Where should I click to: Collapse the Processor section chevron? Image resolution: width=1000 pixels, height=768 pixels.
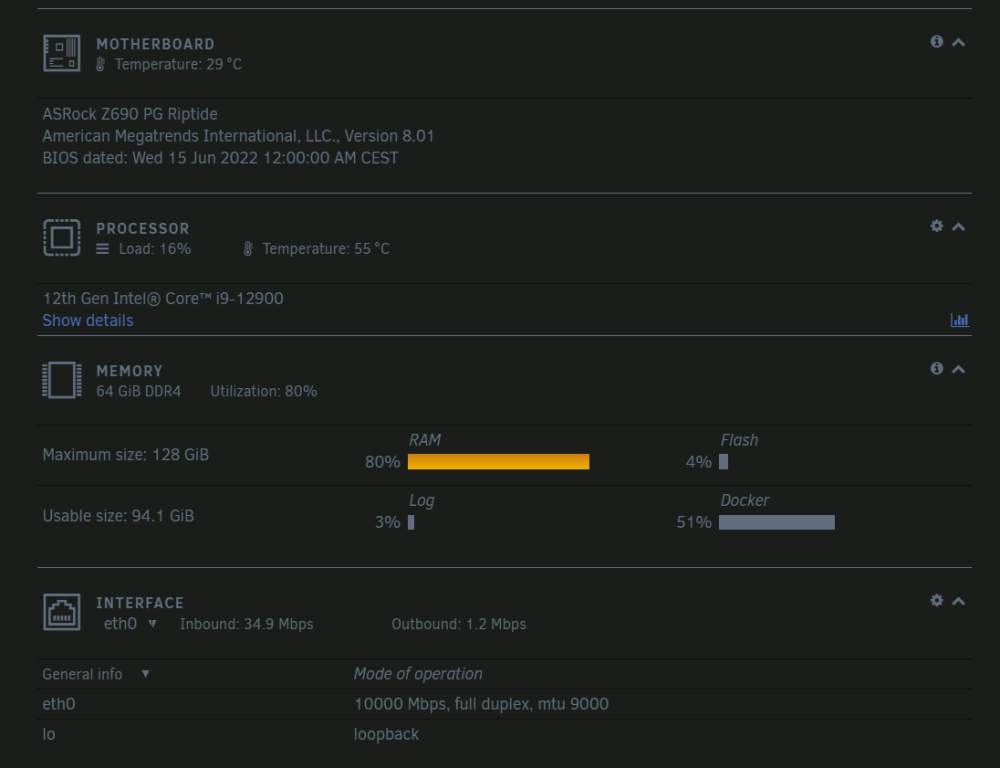959,226
